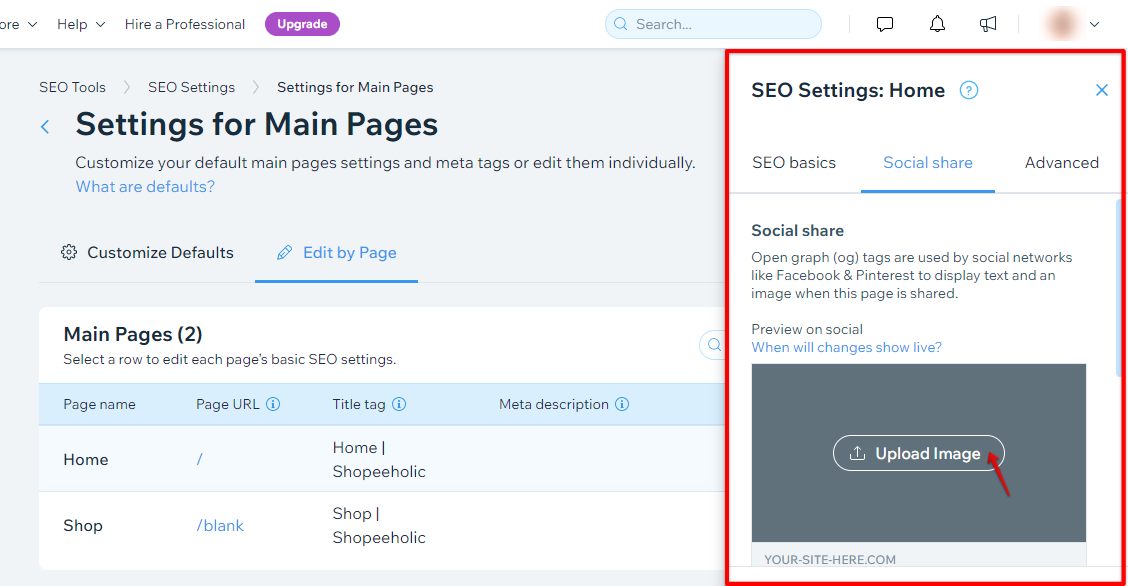1128x586 pixels.
Task: Click the top Search input field
Action: [714, 24]
